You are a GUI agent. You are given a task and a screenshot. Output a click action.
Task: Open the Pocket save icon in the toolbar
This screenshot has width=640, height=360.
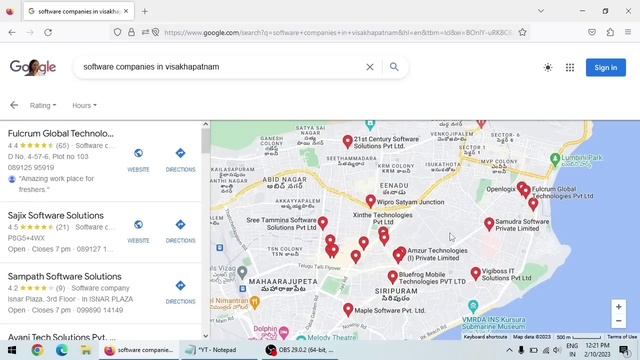[x=592, y=32]
